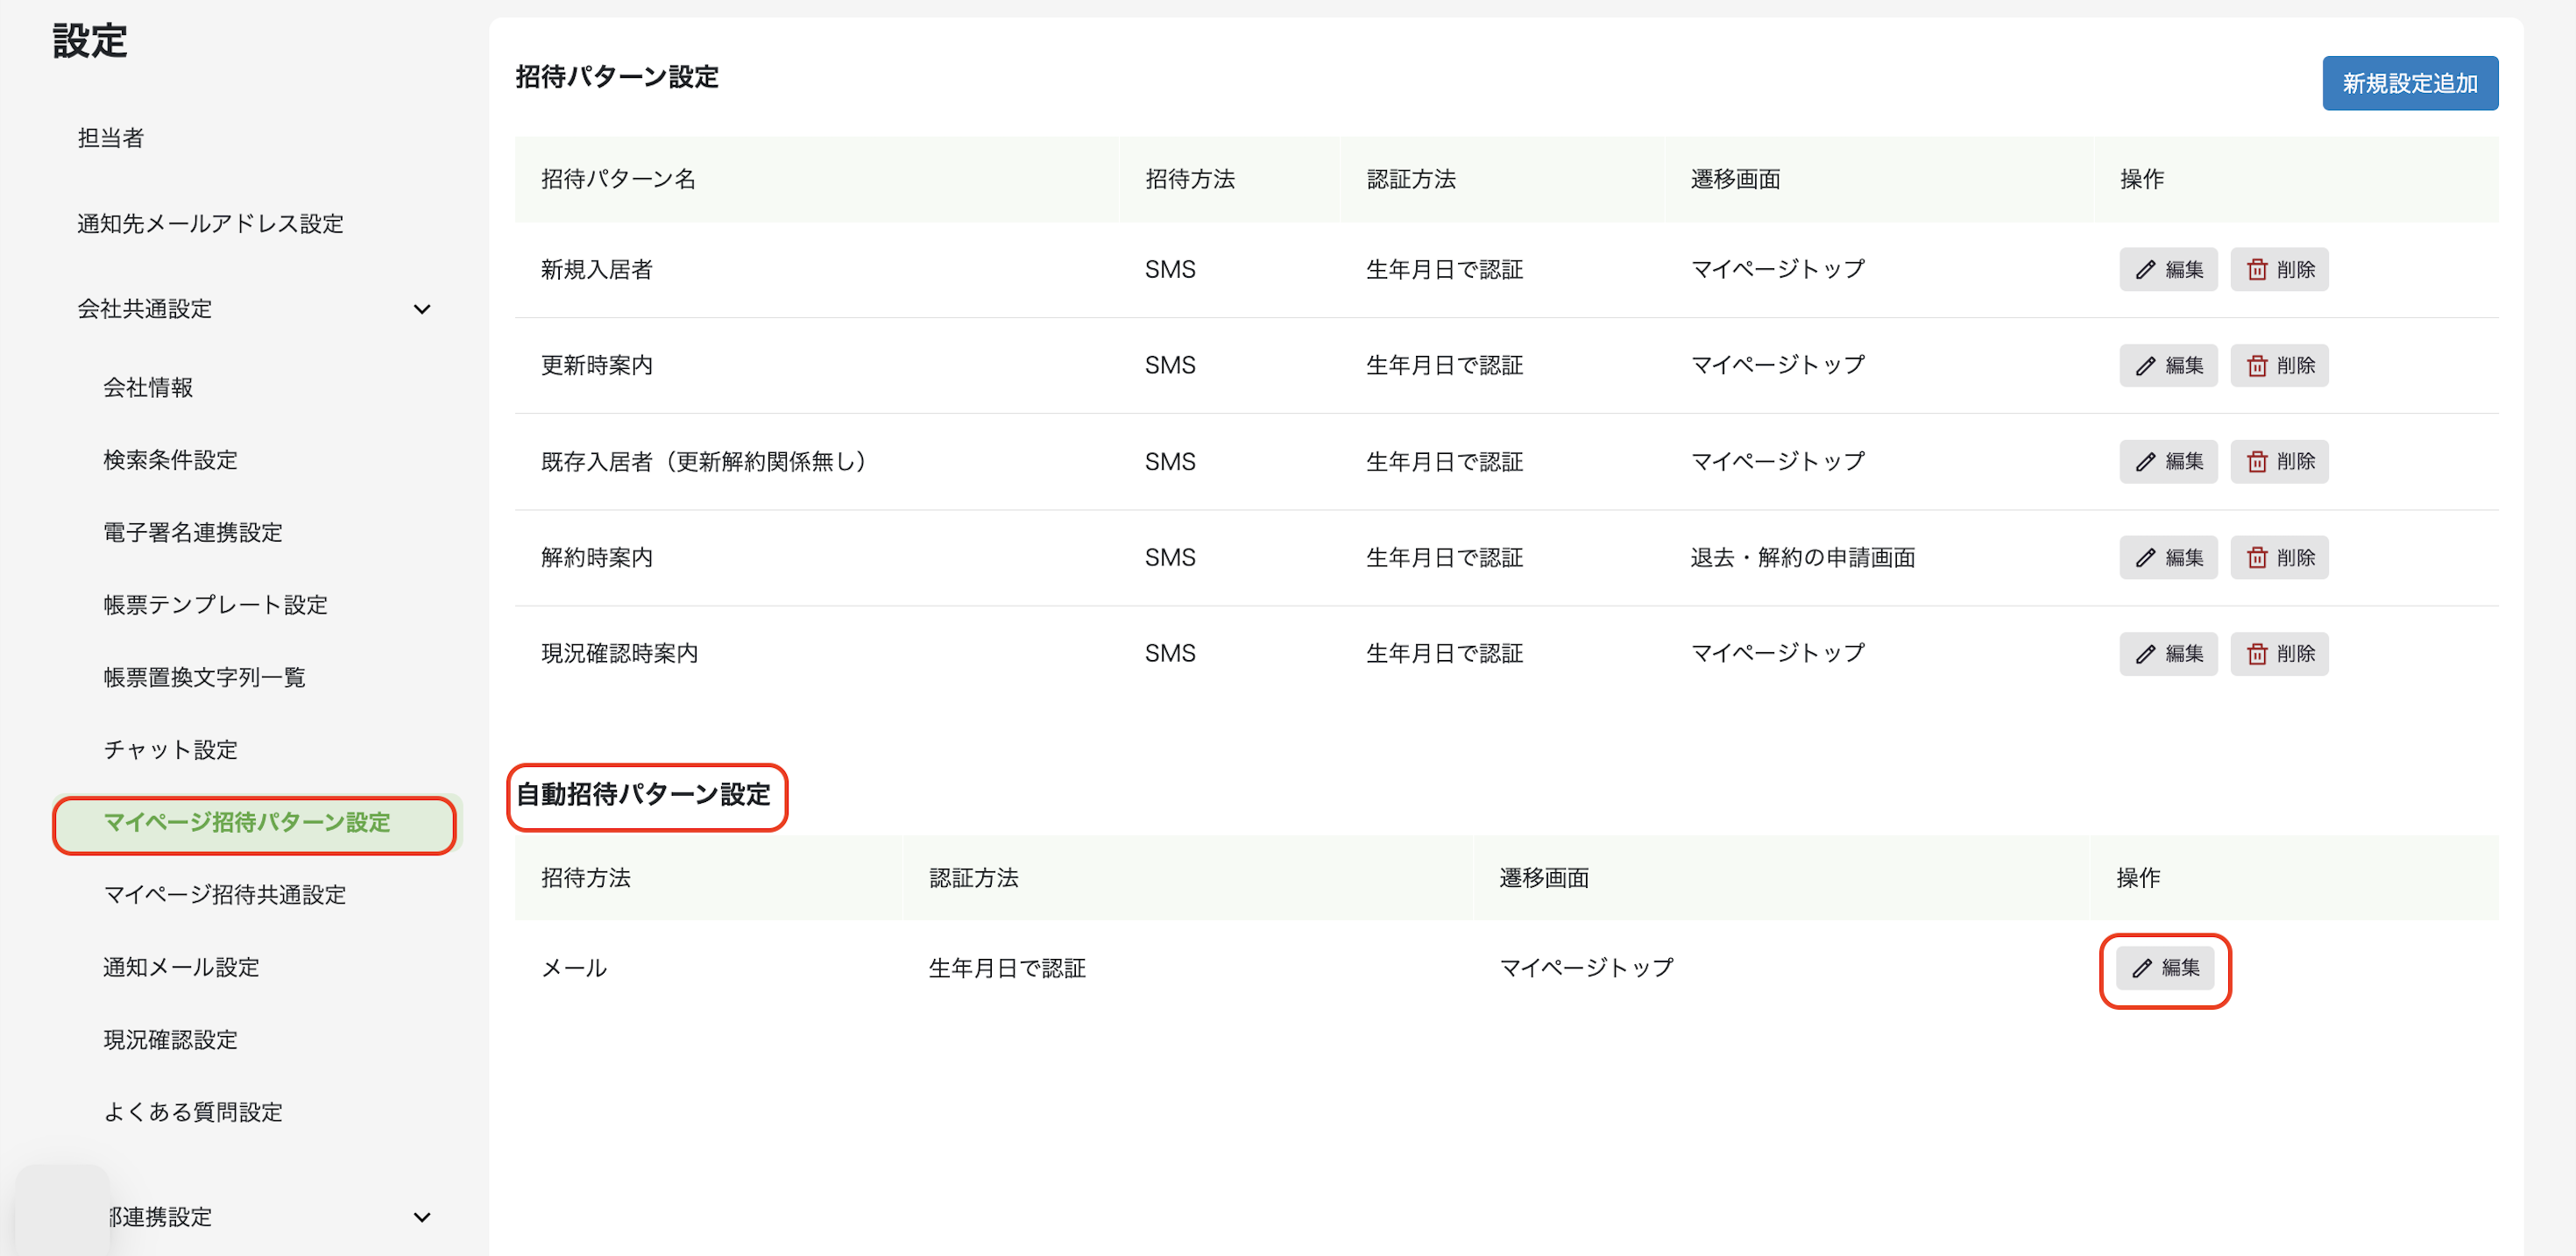2576x1256 pixels.
Task: Click the 更新時案内 pattern name
Action: point(597,365)
